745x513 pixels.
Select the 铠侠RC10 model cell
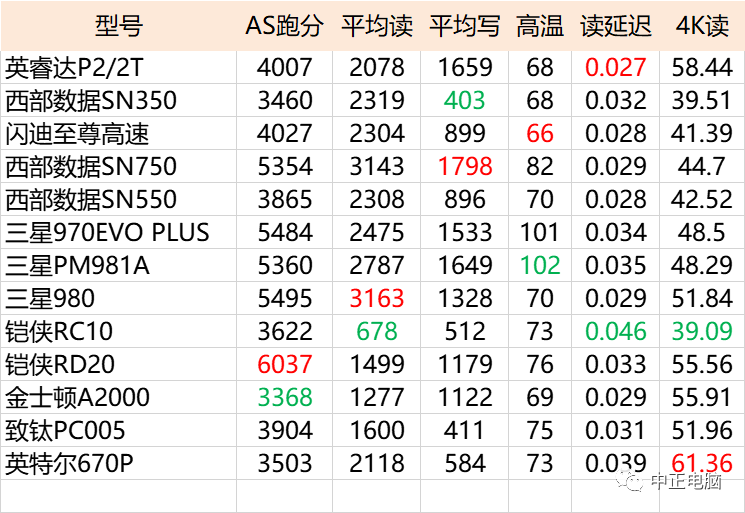119,331
